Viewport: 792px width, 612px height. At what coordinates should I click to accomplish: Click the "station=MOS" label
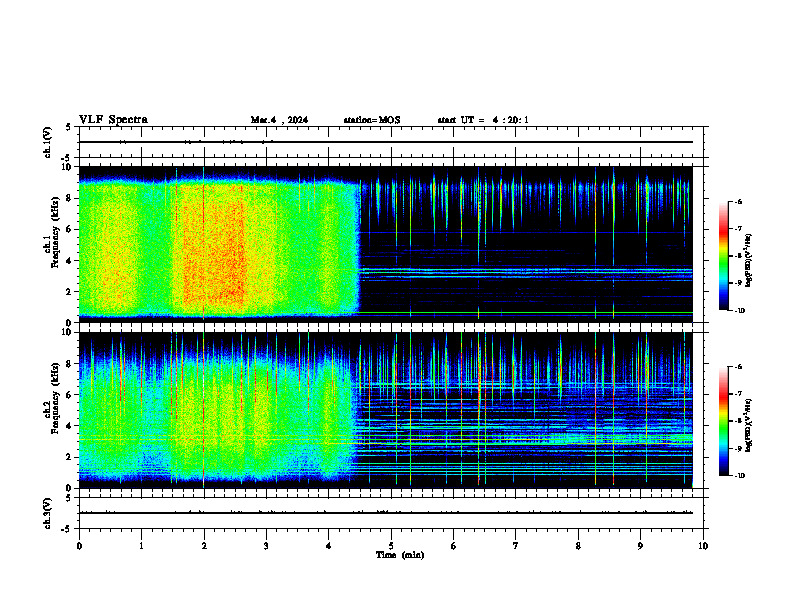[372, 120]
